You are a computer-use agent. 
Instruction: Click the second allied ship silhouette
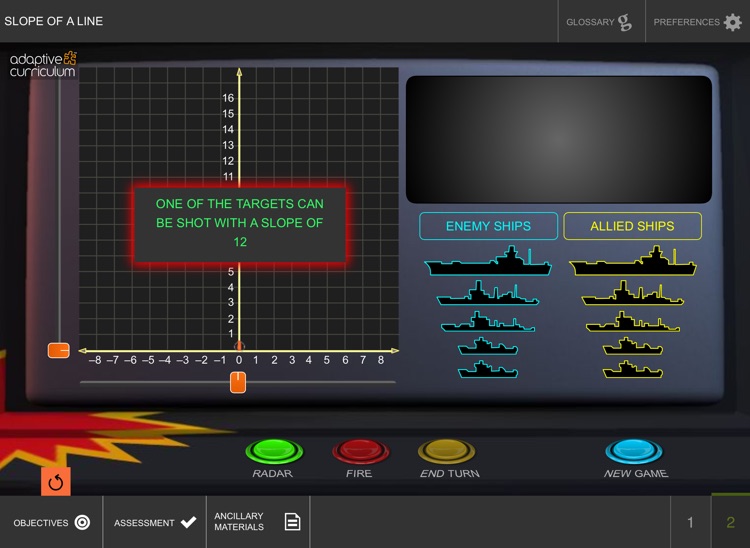632,294
